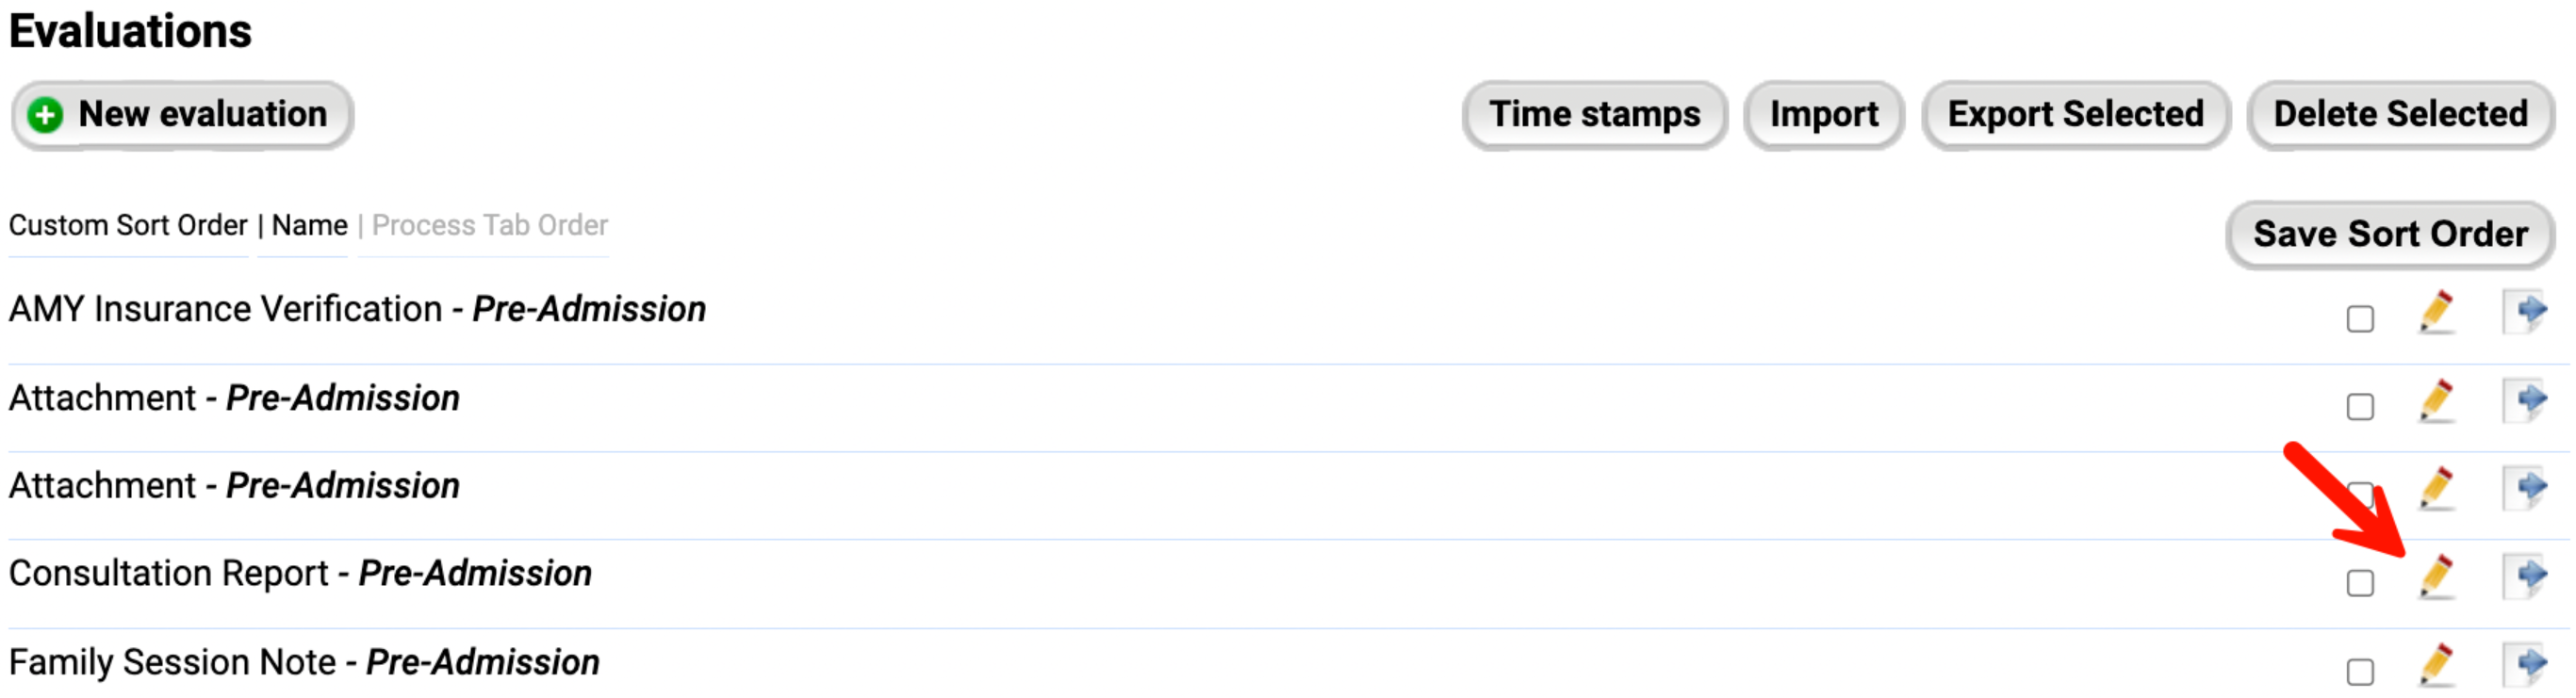The width and height of the screenshot is (2576, 698).
Task: Choose the Process Tab Order sort option
Action: [489, 226]
